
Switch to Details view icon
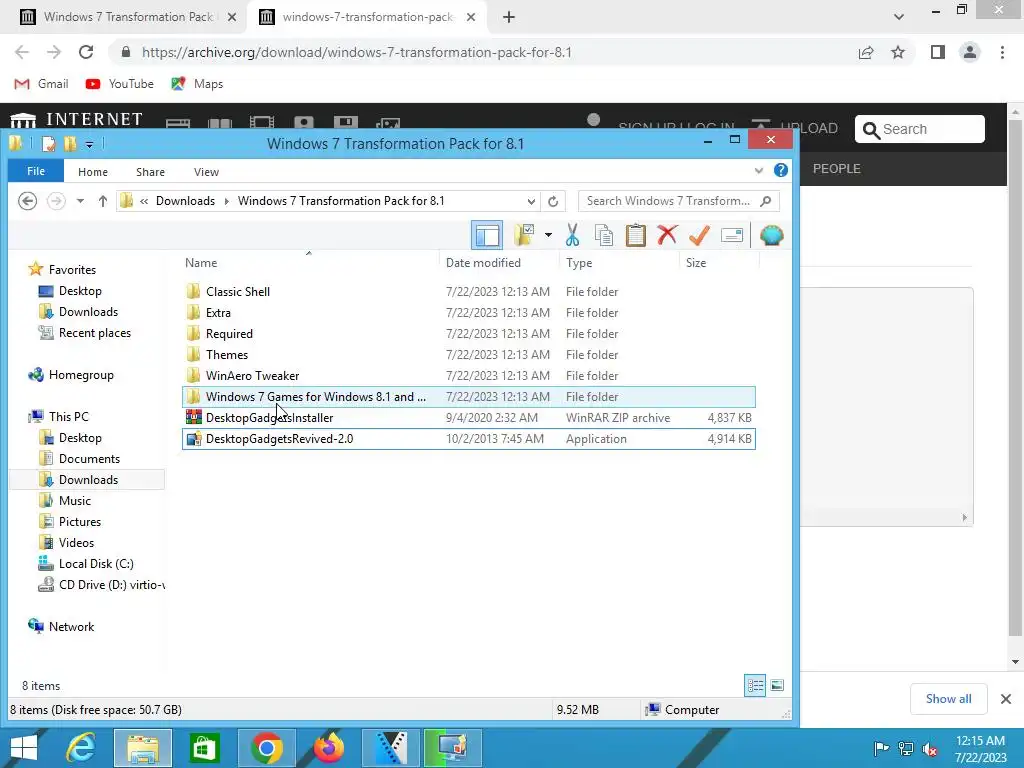756,685
